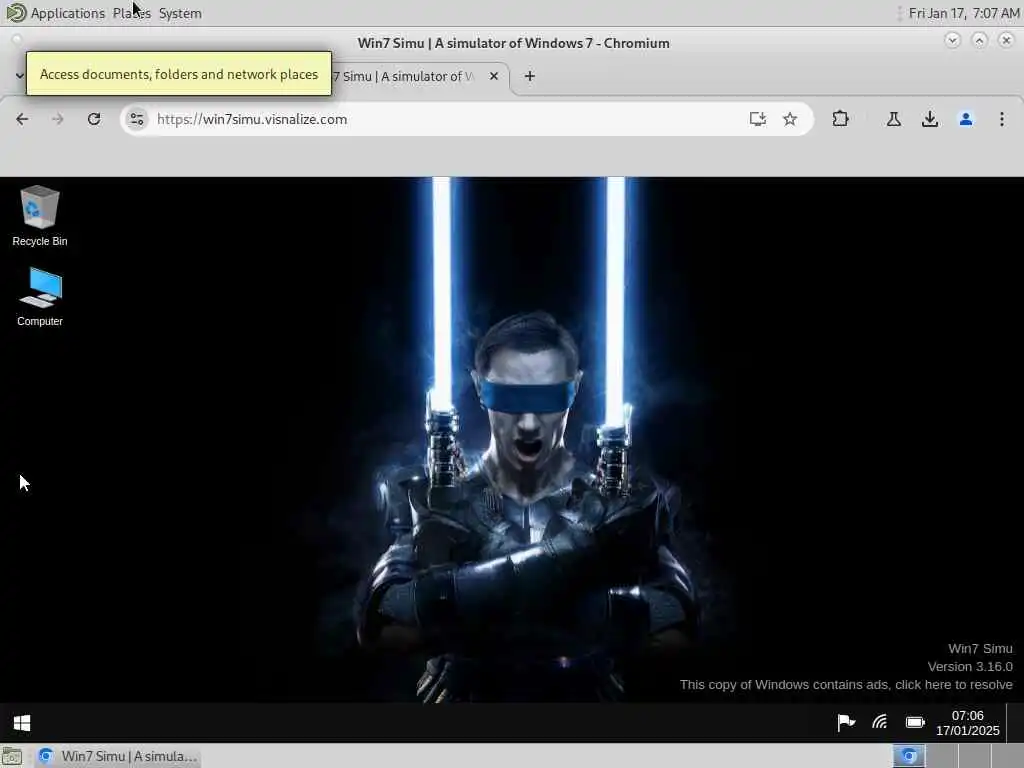Viewport: 1024px width, 768px height.
Task: Open the 07:06 clock and date
Action: [x=967, y=723]
